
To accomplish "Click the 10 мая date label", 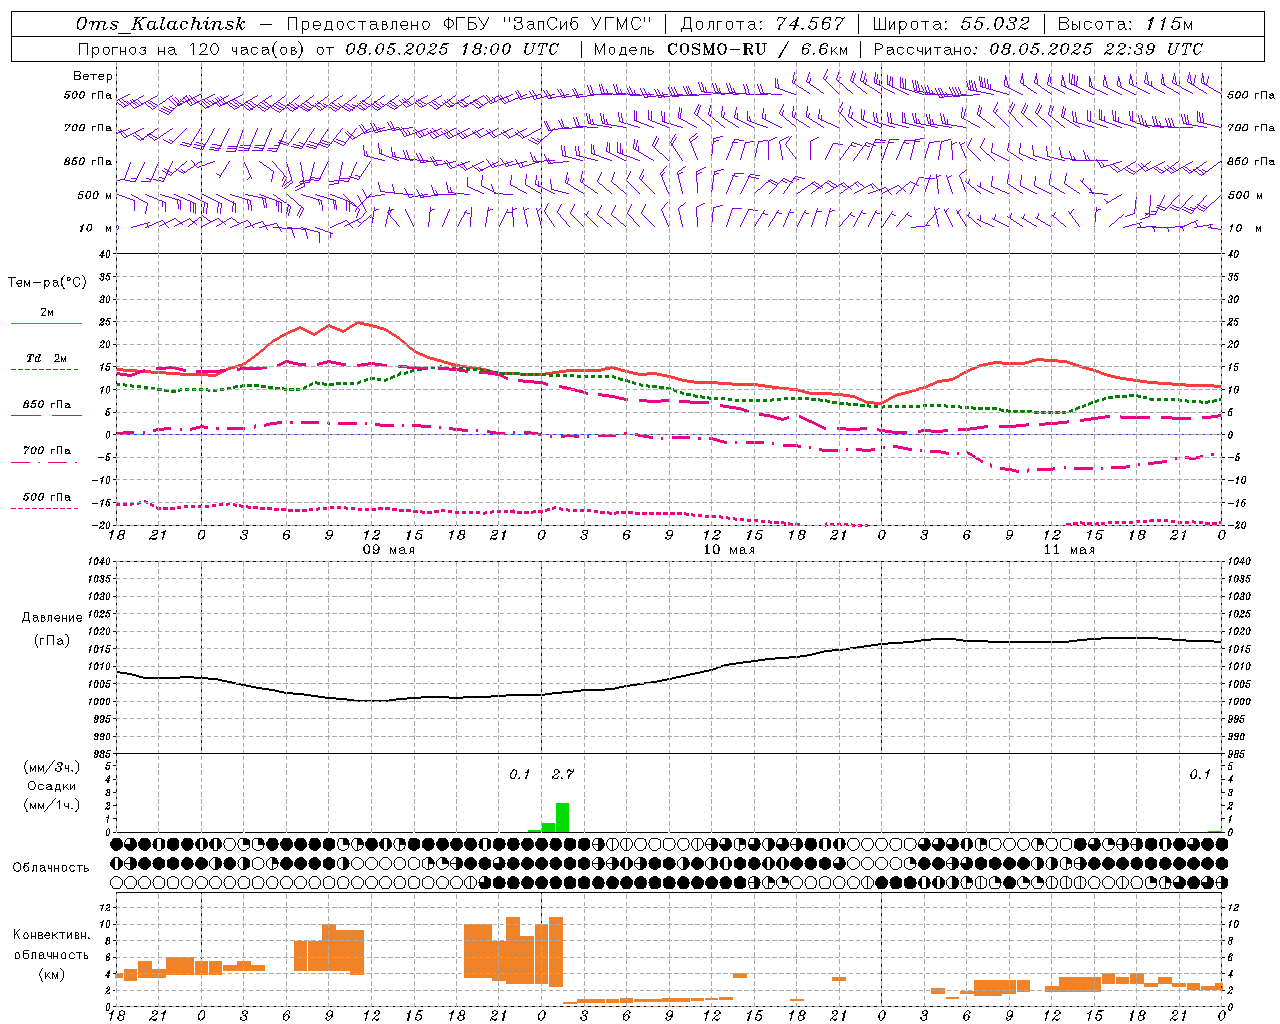I will tap(729, 550).
